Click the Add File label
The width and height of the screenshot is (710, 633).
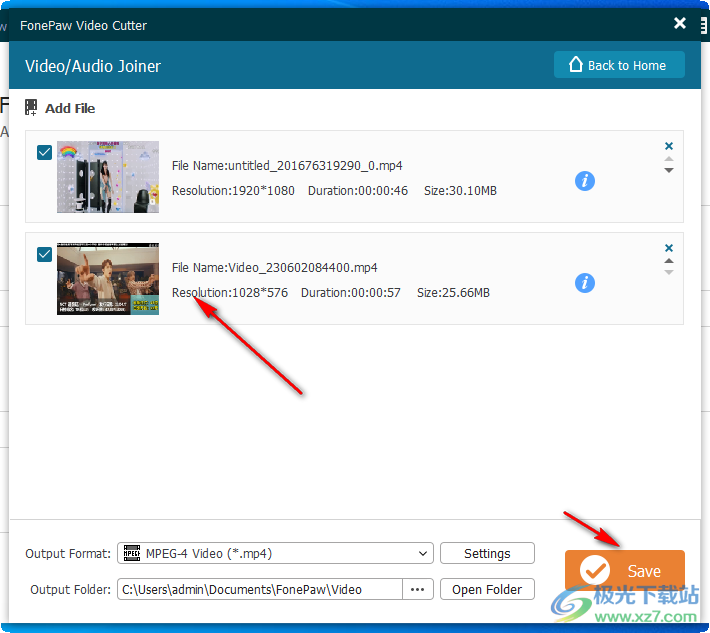point(70,108)
